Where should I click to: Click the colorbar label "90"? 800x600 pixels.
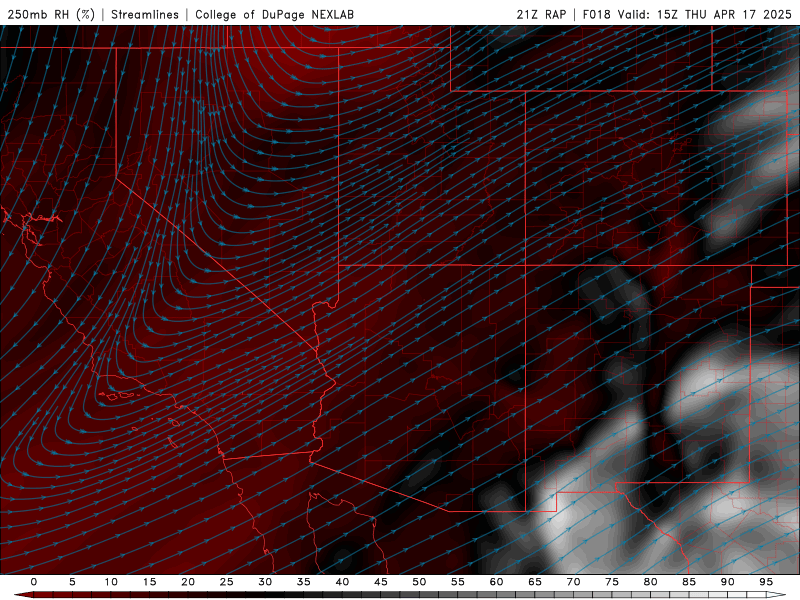[728, 582]
